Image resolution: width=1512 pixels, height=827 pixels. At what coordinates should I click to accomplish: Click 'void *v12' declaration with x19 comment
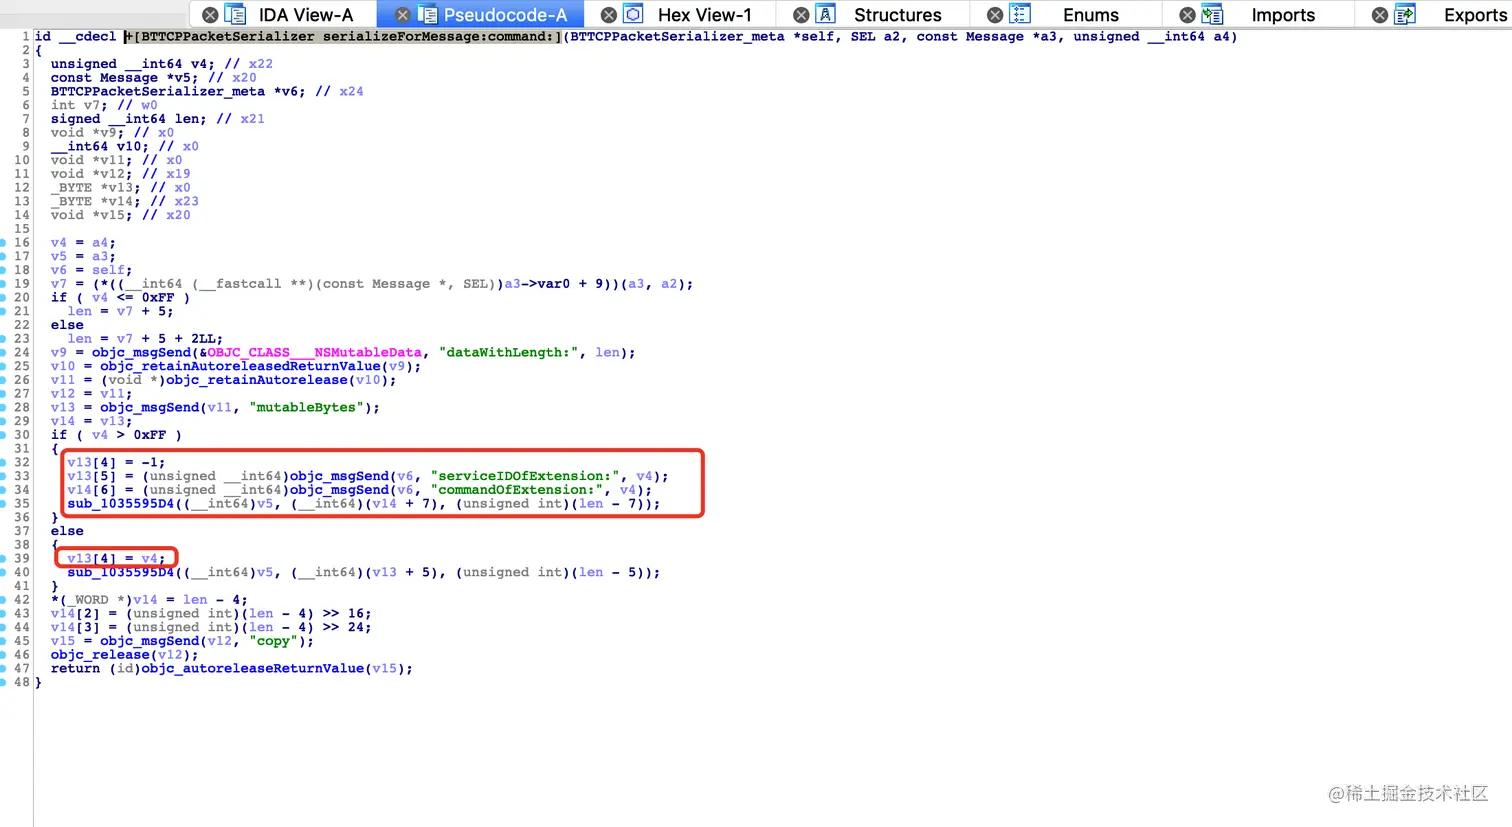point(121,174)
